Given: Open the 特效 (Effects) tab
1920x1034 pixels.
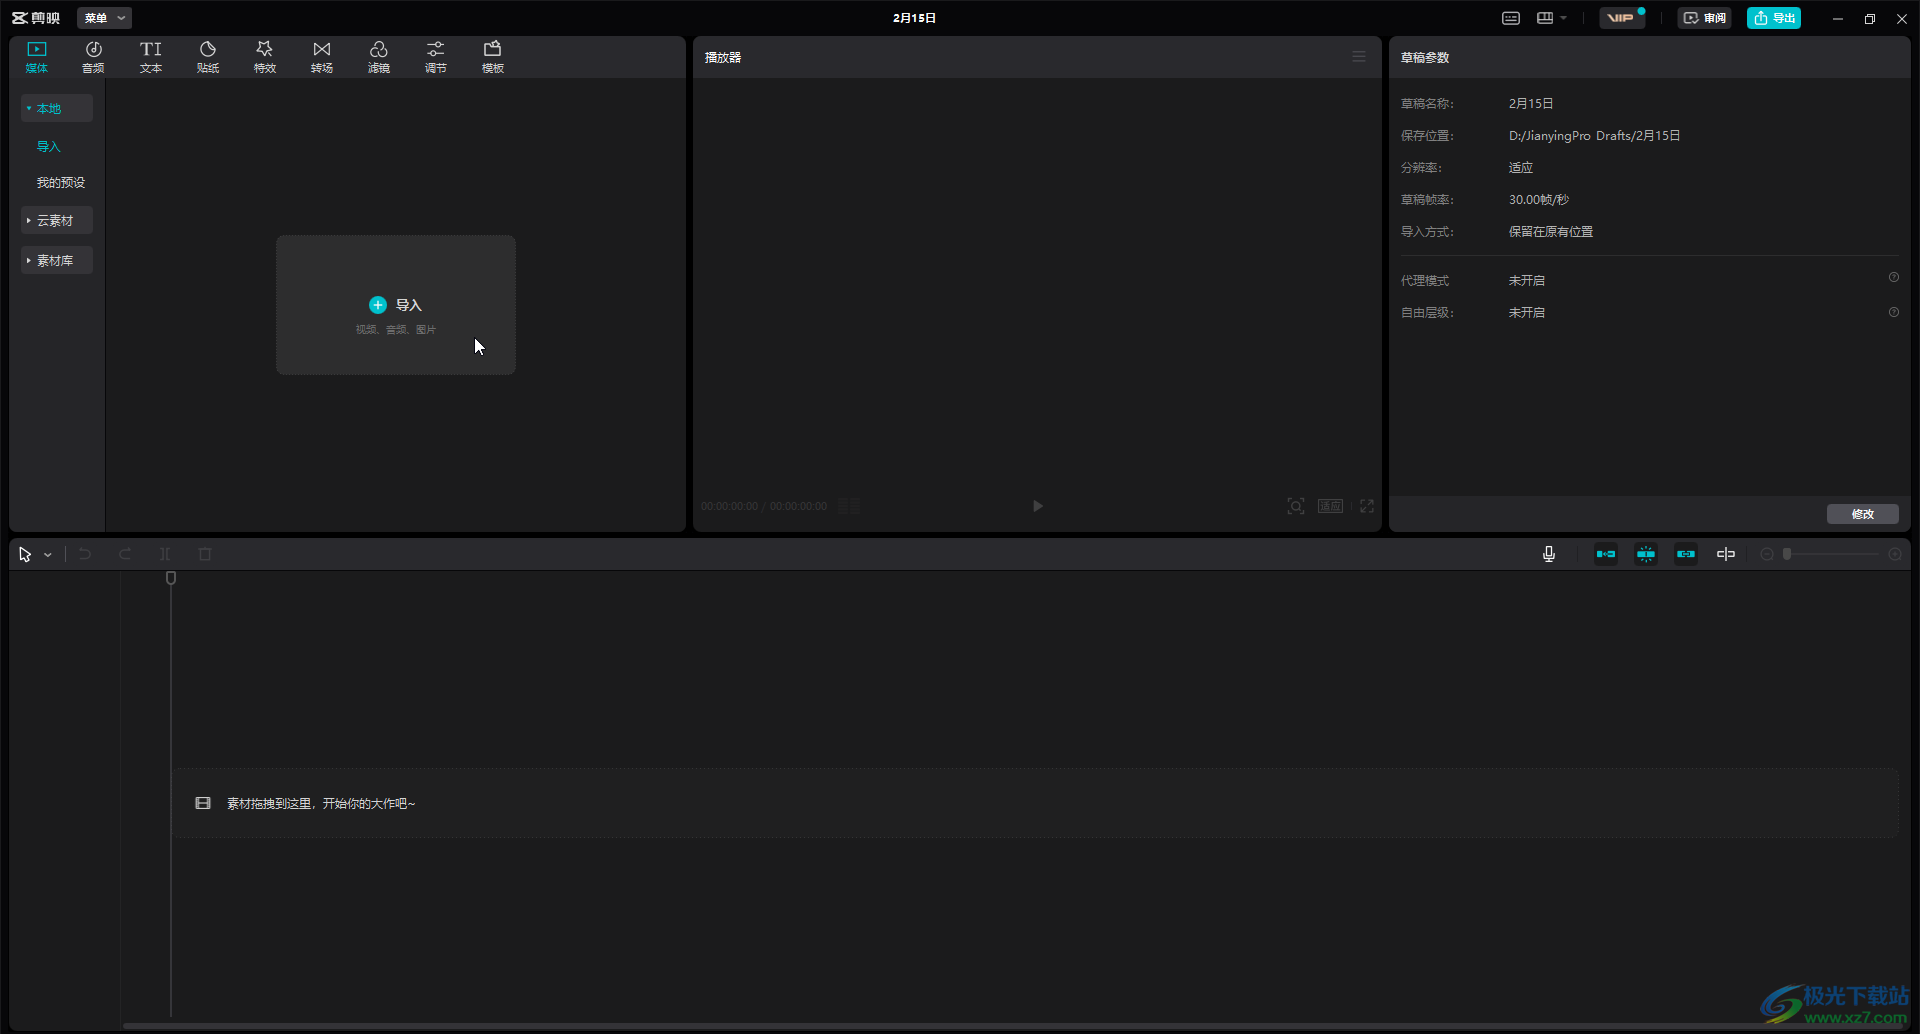Looking at the screenshot, I should point(265,57).
